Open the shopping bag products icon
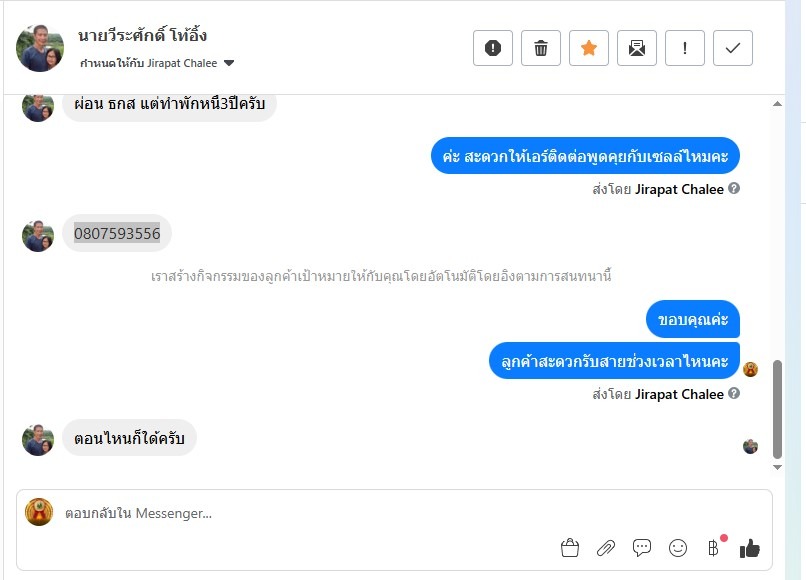 click(570, 547)
